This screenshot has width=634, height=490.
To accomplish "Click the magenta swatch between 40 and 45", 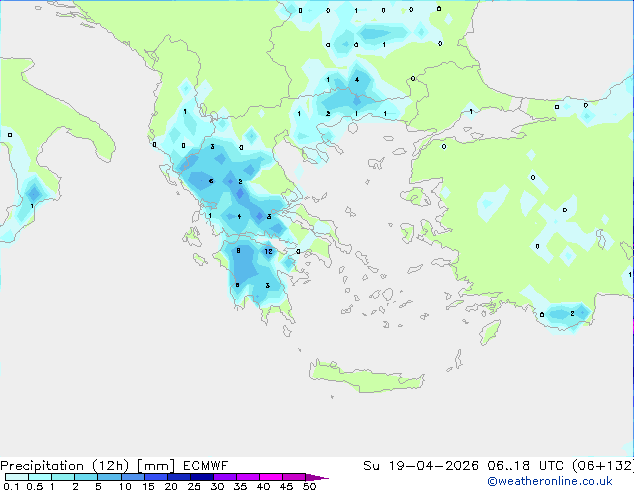I will (x=271, y=477).
